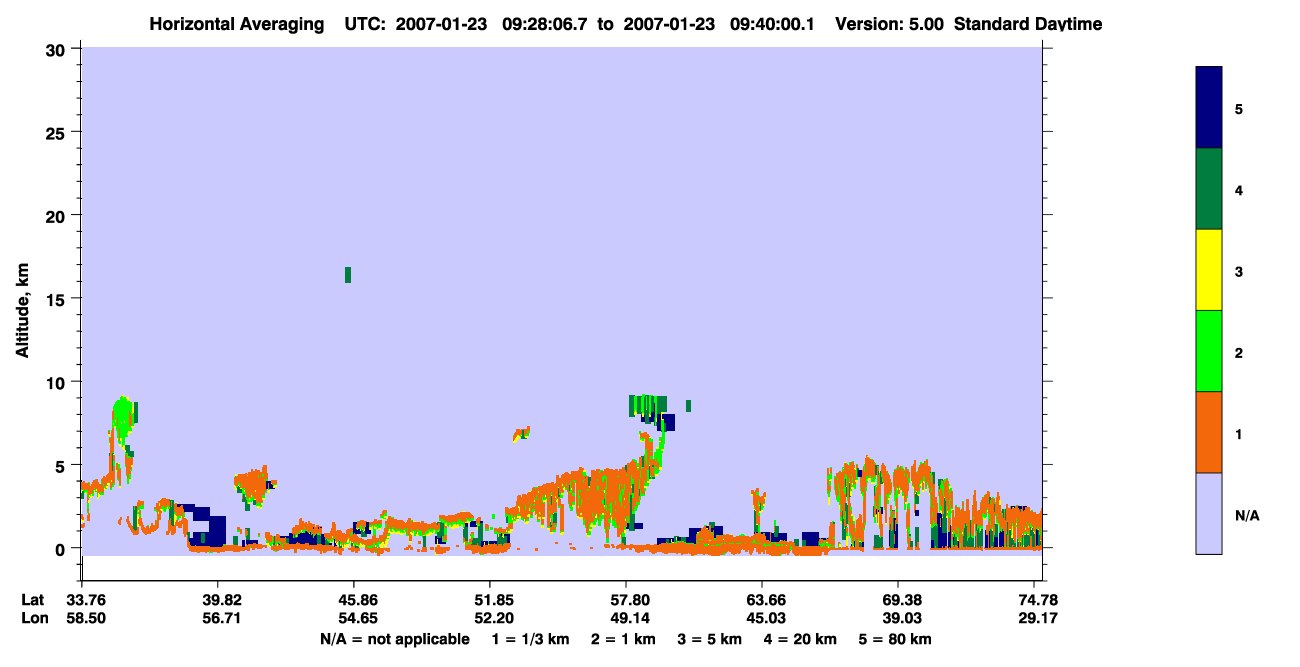The width and height of the screenshot is (1300, 667).
Task: Click the dark green level 4 legend swatch
Action: [1208, 189]
